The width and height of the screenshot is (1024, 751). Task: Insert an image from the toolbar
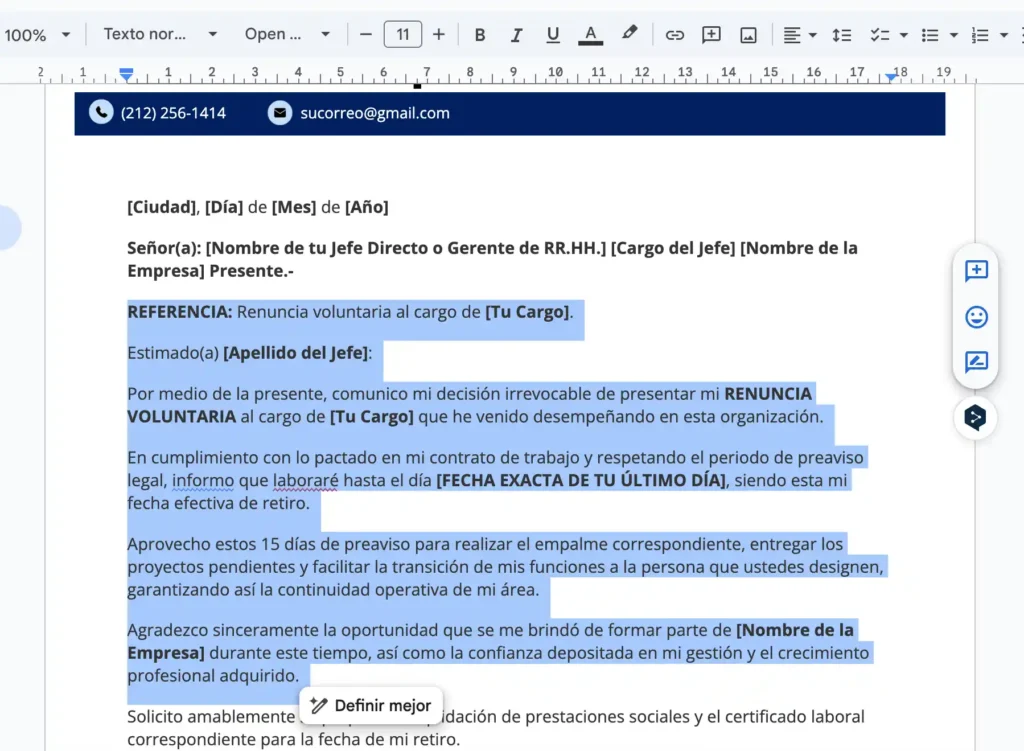pyautogui.click(x=748, y=35)
